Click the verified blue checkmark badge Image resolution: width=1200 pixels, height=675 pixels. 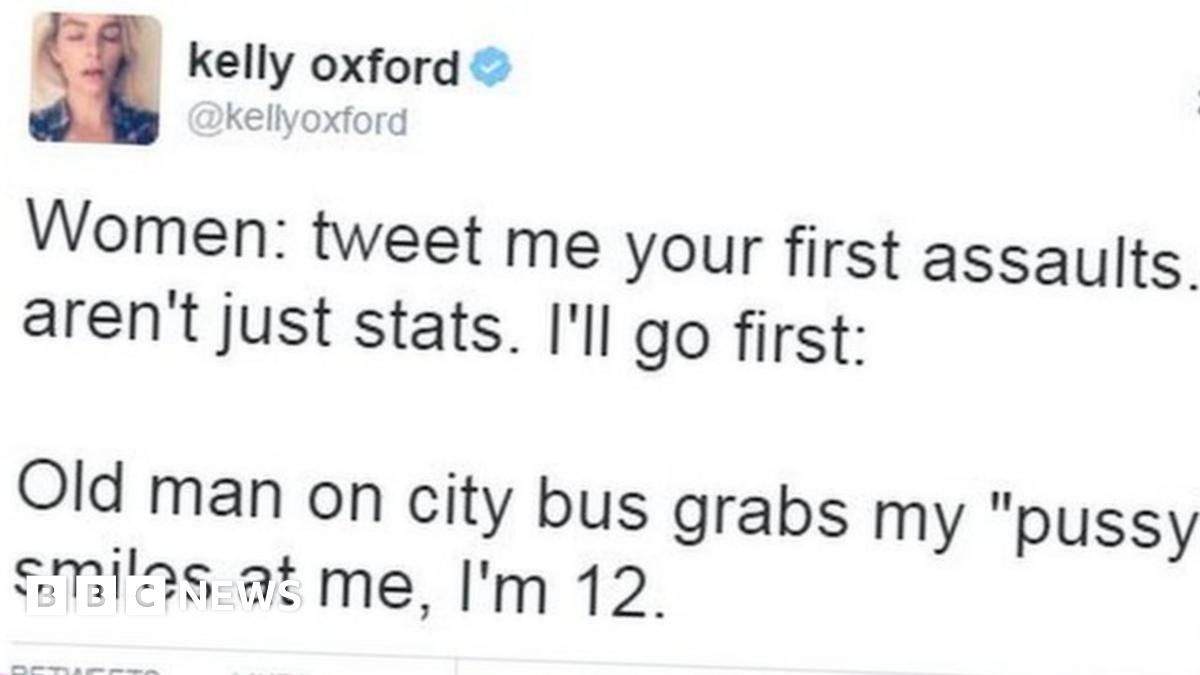click(x=491, y=68)
